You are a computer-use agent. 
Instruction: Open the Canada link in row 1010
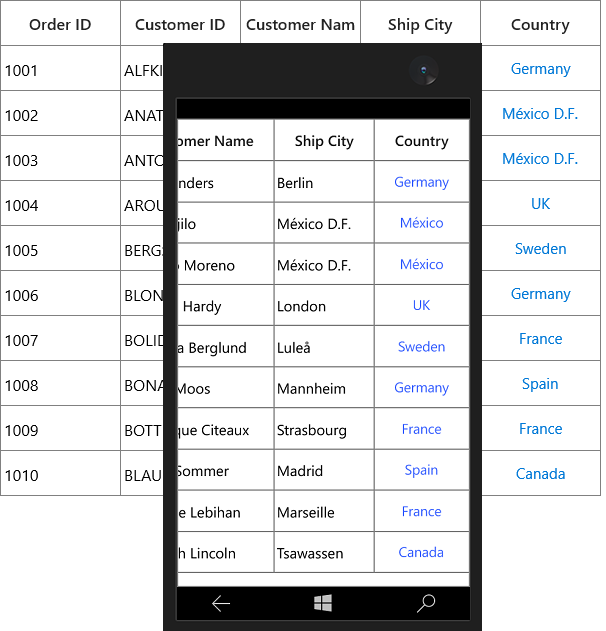[x=540, y=474]
